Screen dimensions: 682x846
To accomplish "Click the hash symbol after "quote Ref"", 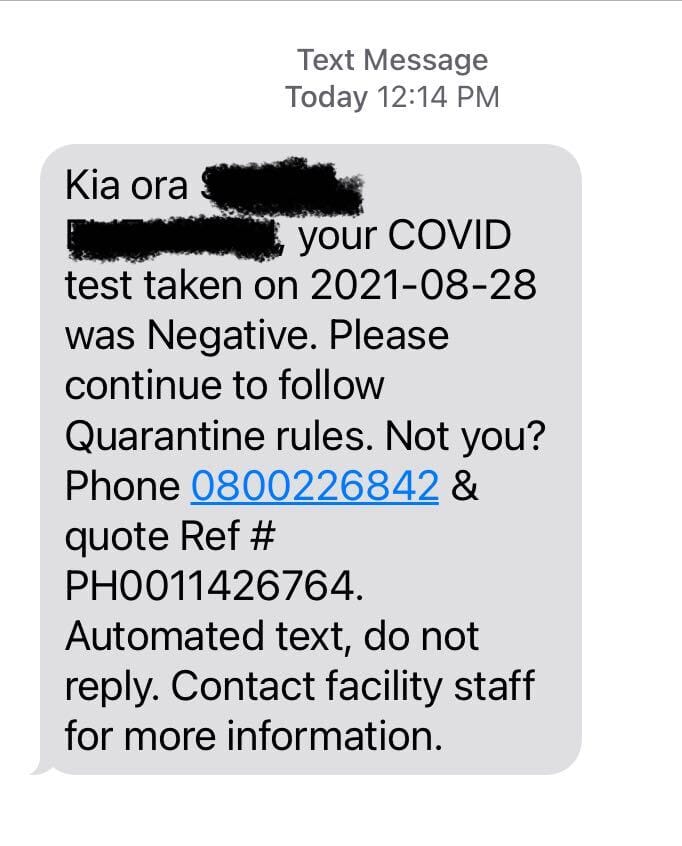I will coord(263,536).
